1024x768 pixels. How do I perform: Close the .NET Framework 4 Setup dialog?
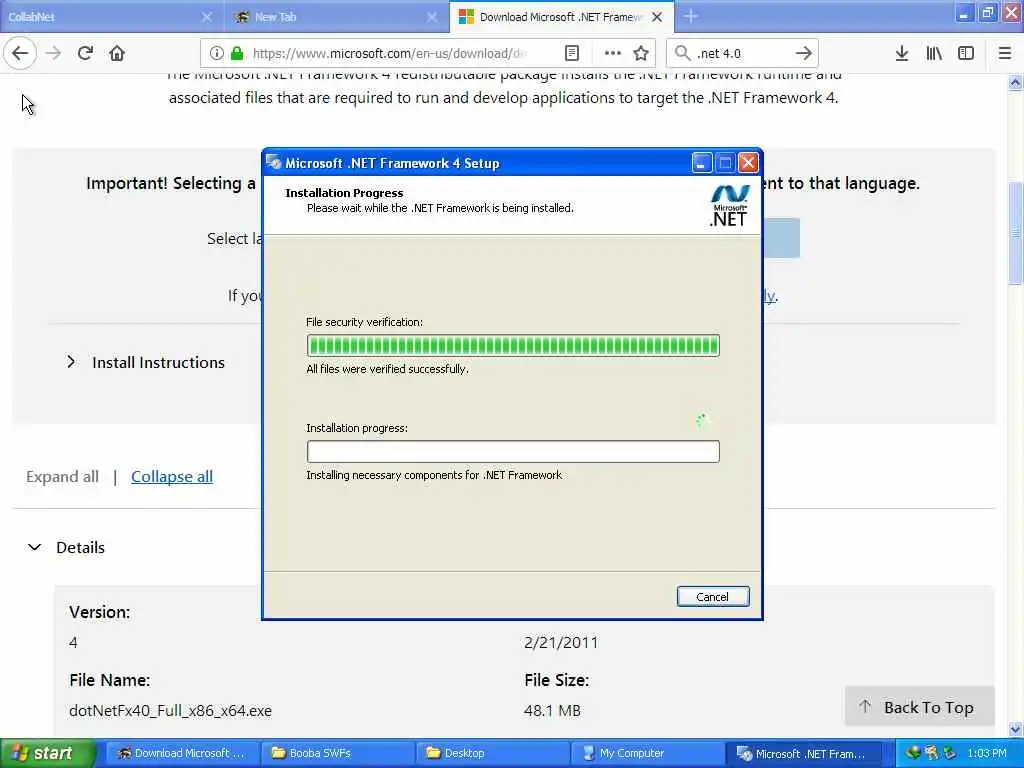click(x=748, y=163)
